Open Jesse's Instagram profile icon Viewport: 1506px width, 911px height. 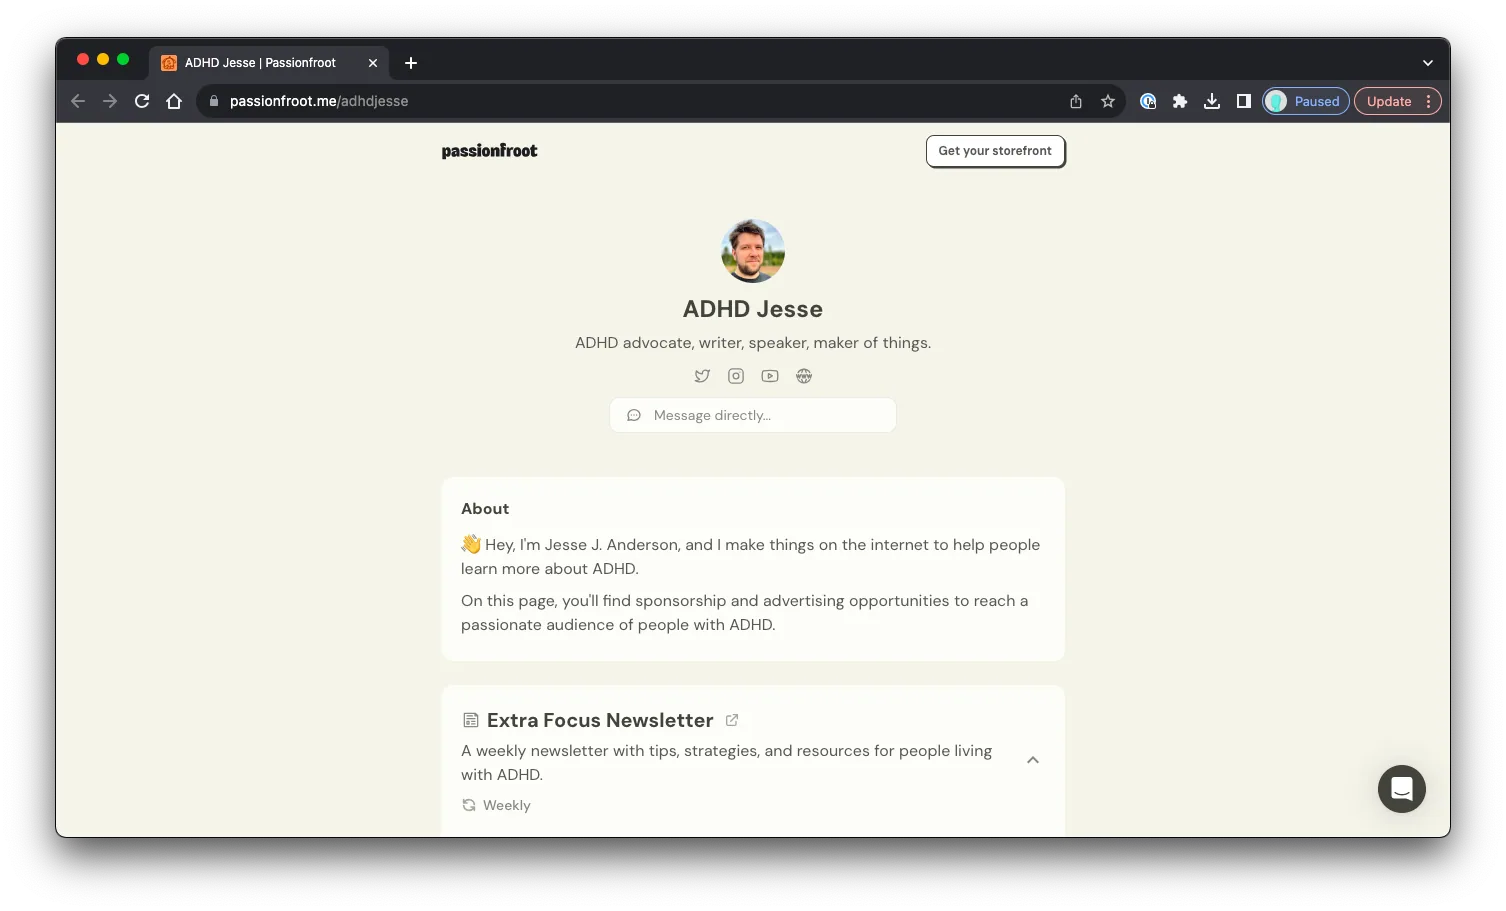coord(736,376)
